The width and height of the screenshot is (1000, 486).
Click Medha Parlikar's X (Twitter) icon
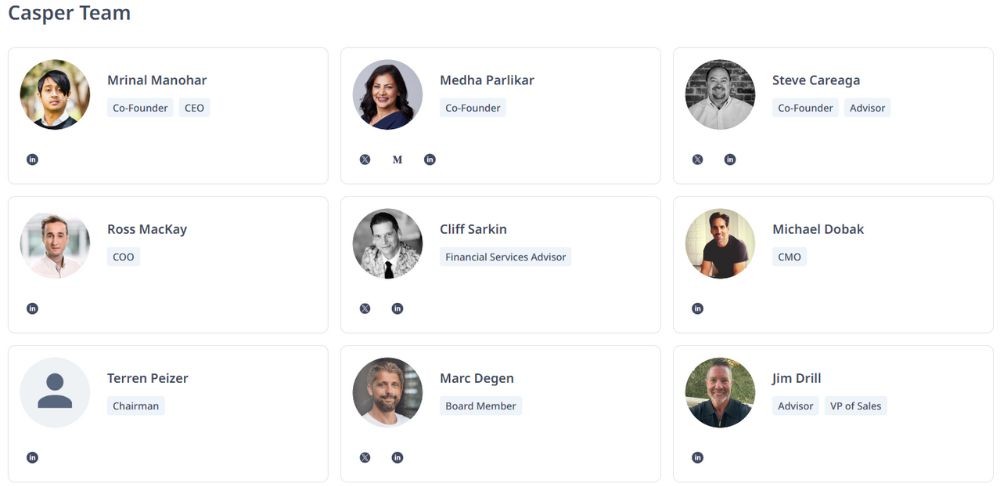[x=365, y=160]
